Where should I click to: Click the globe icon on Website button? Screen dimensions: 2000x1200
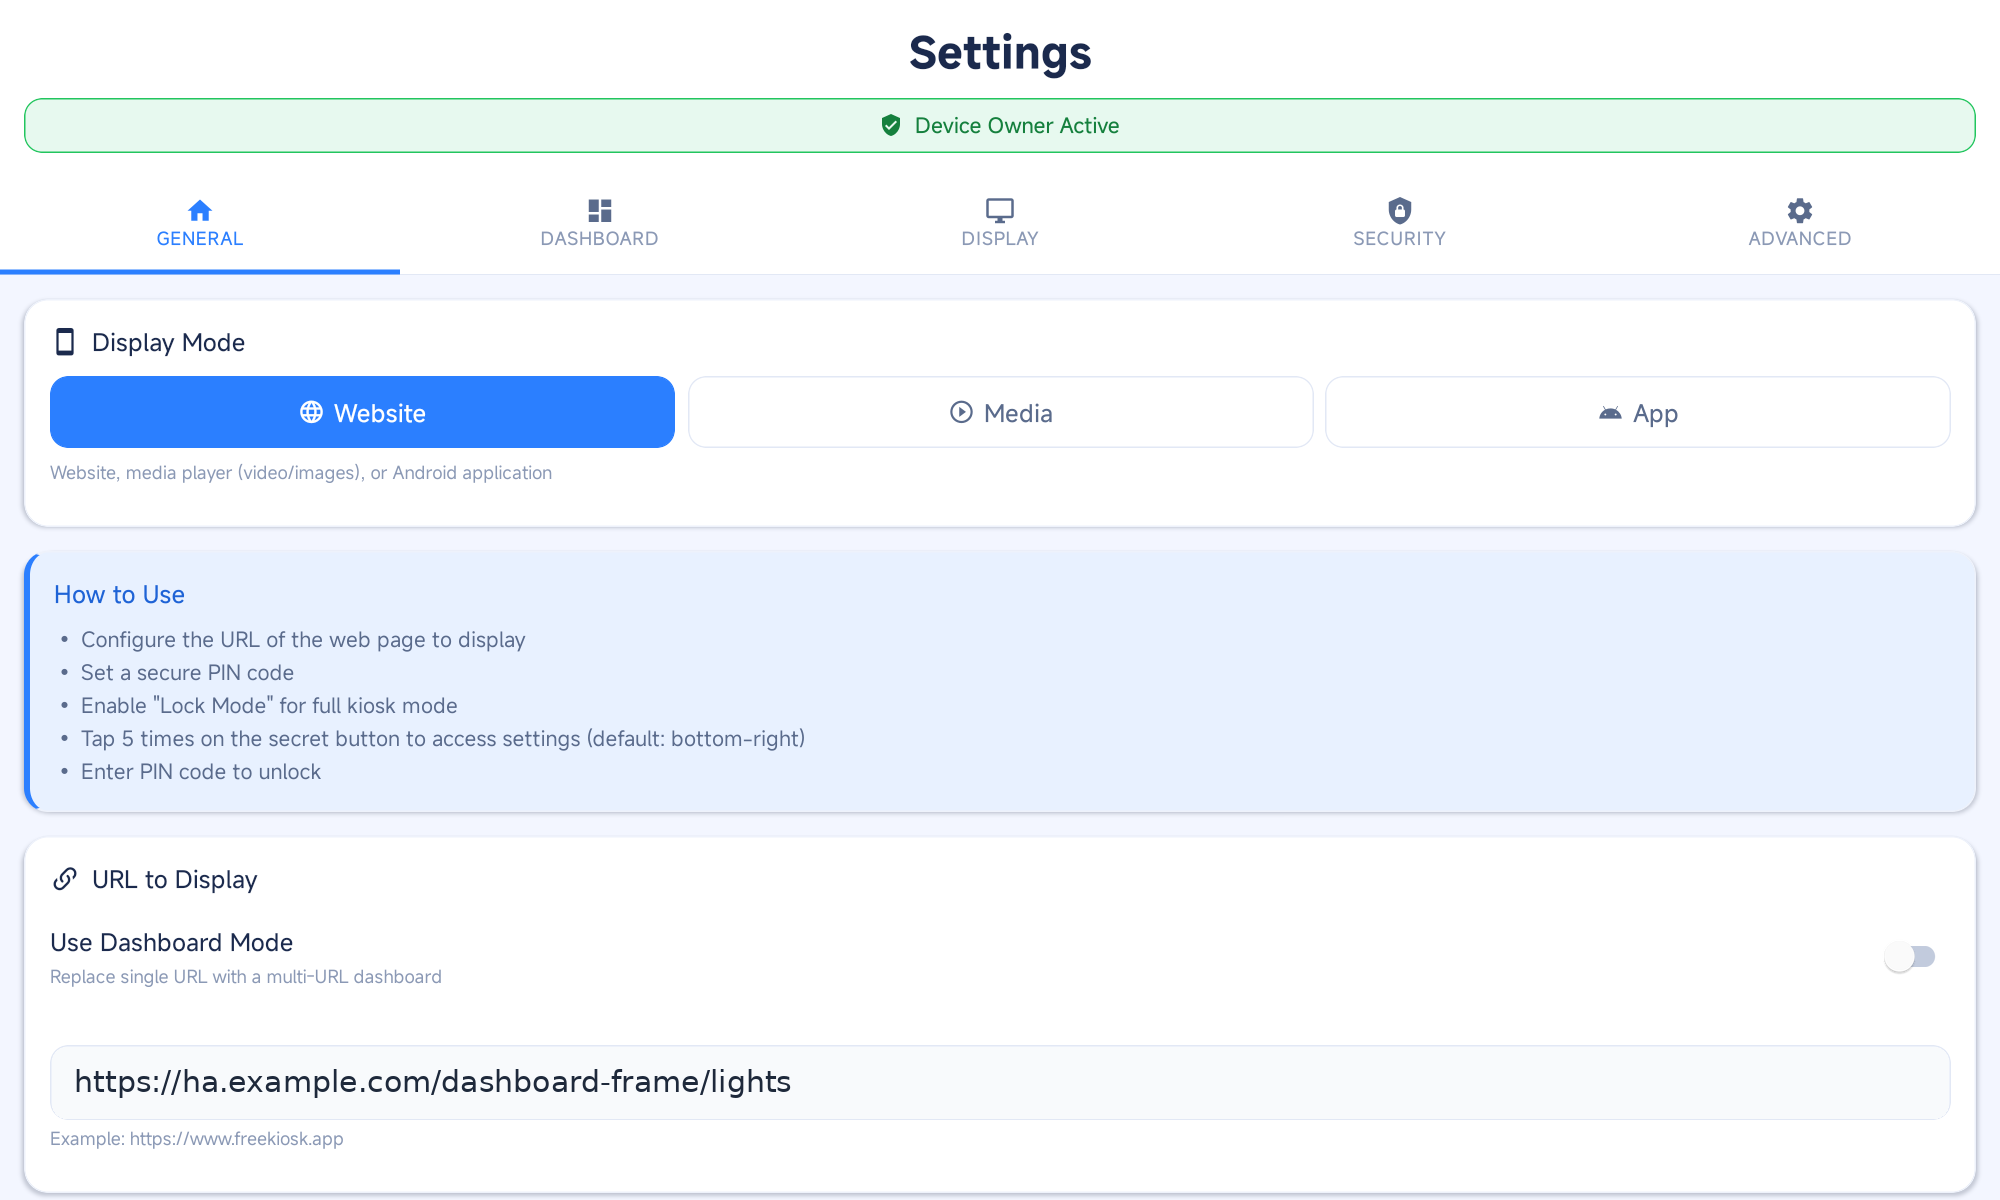(312, 412)
